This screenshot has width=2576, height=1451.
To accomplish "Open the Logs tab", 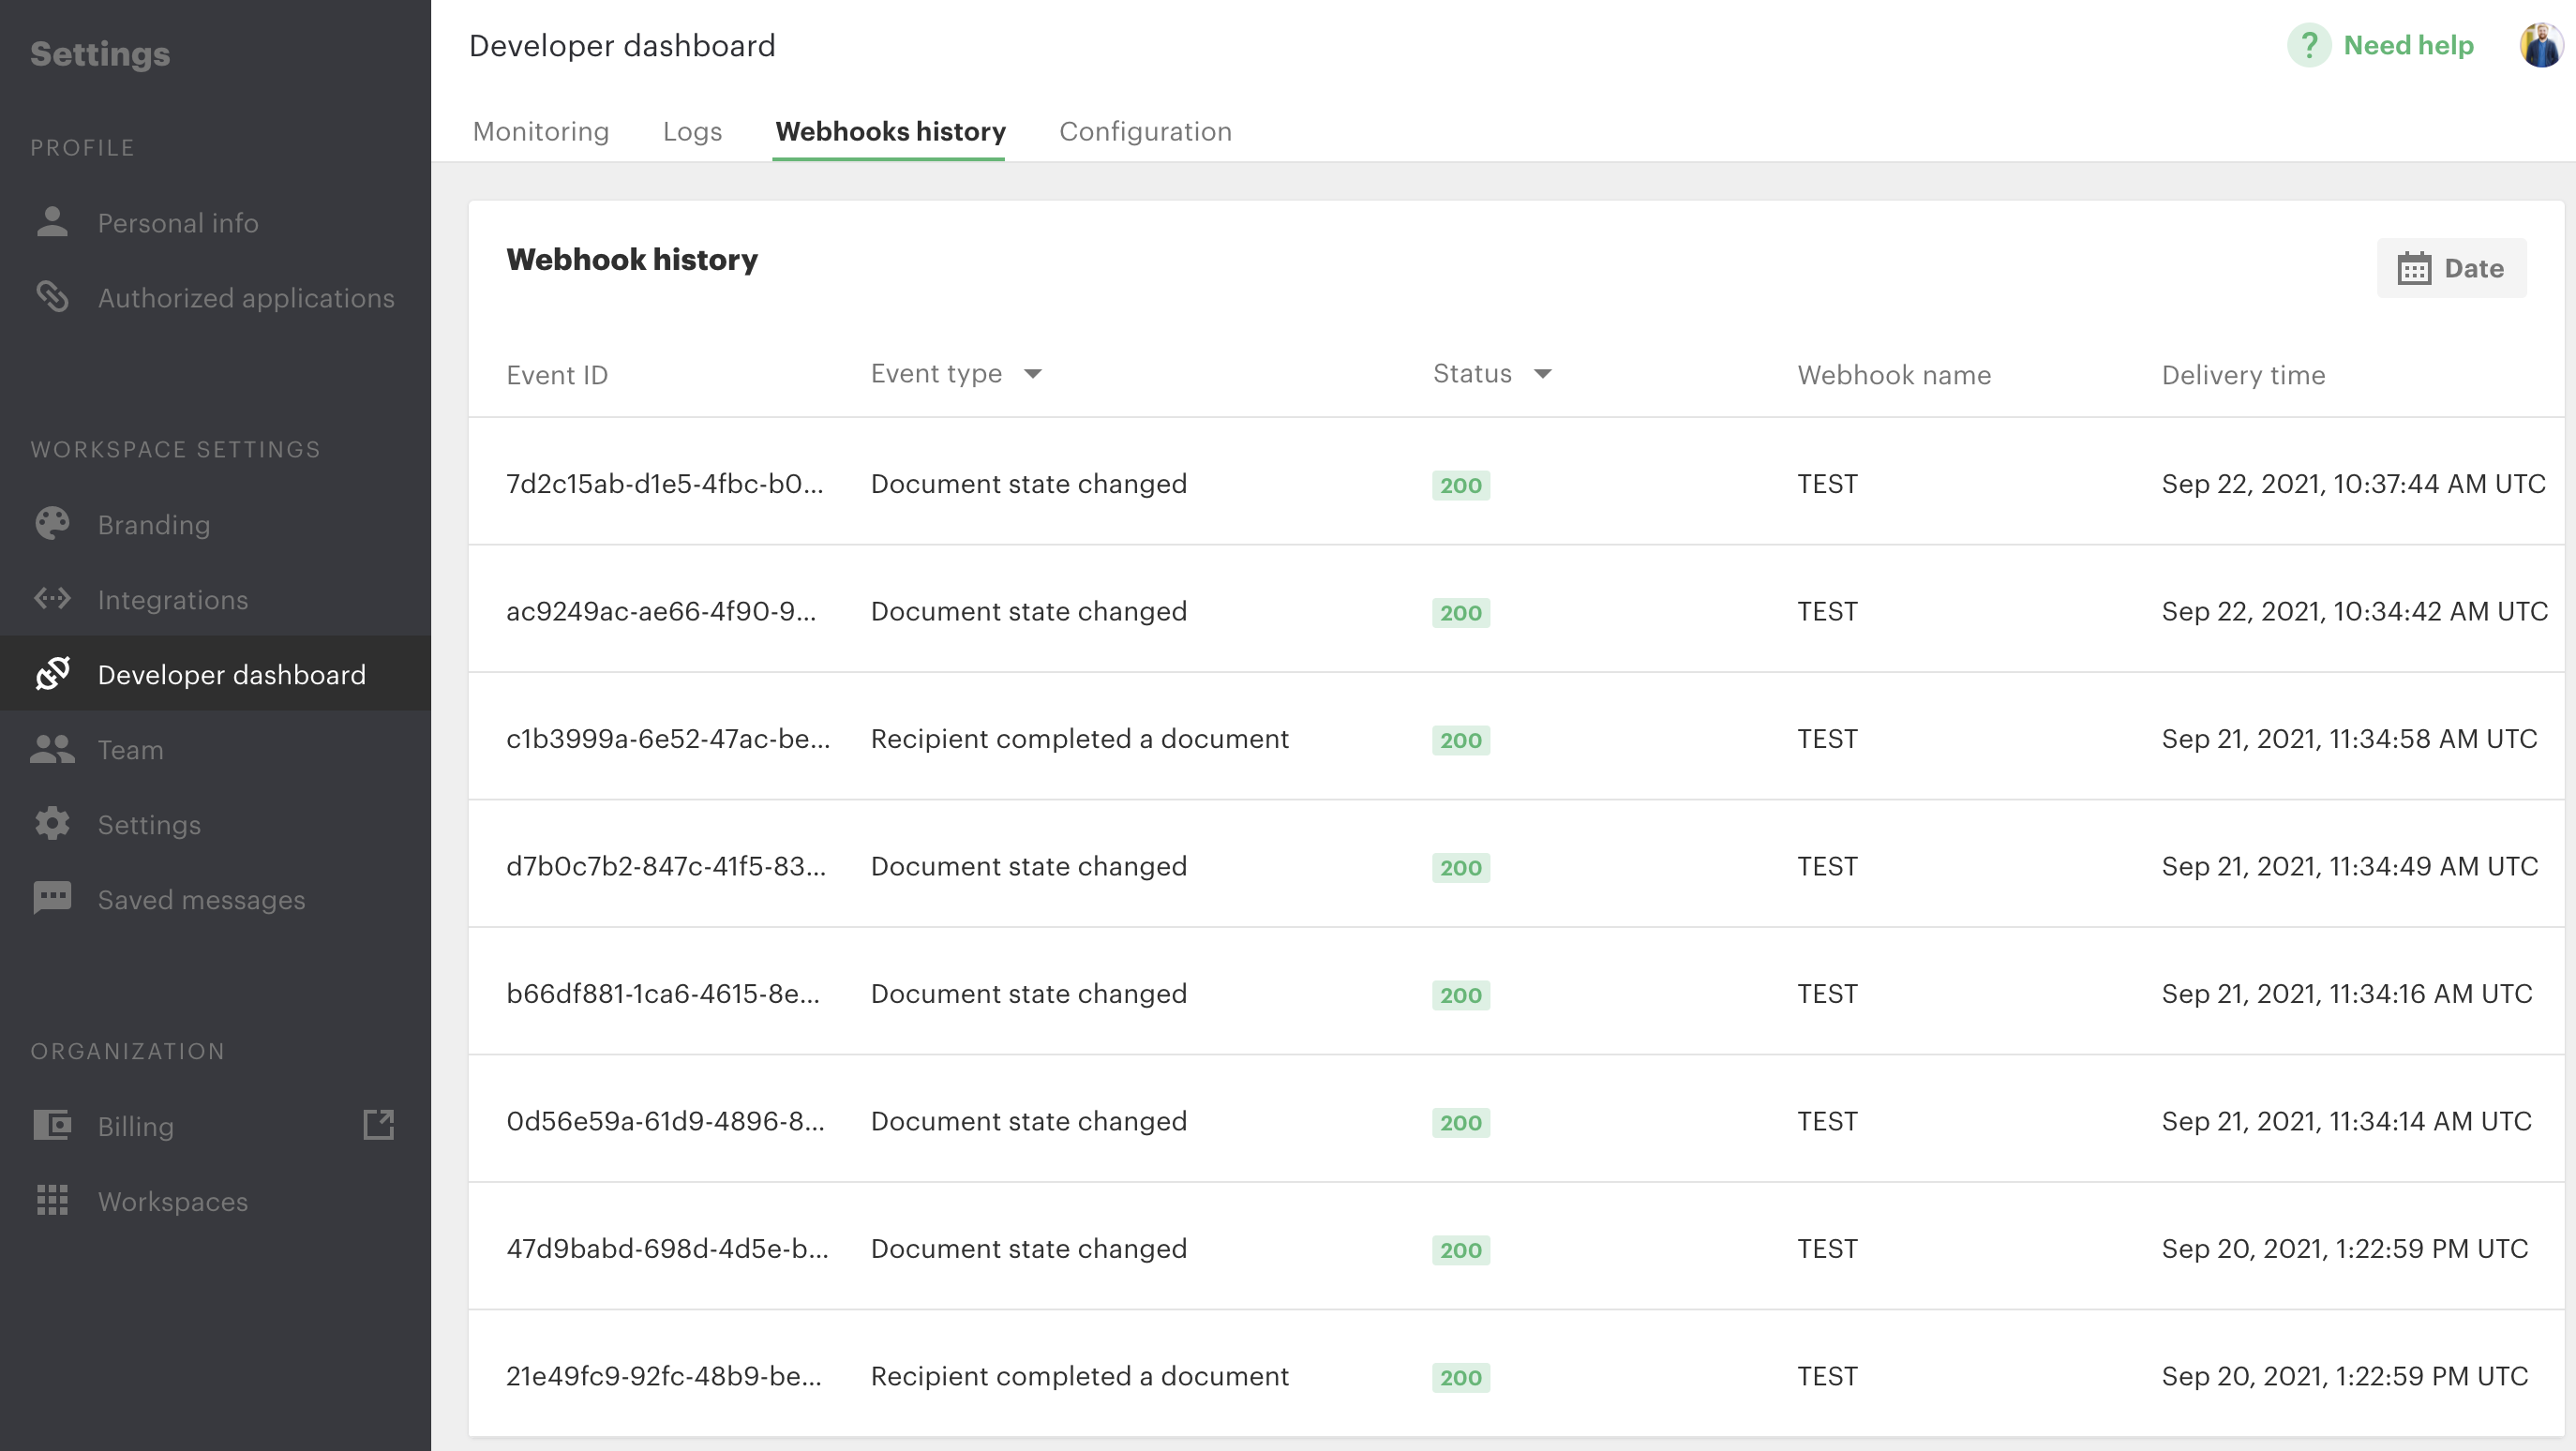I will click(692, 131).
